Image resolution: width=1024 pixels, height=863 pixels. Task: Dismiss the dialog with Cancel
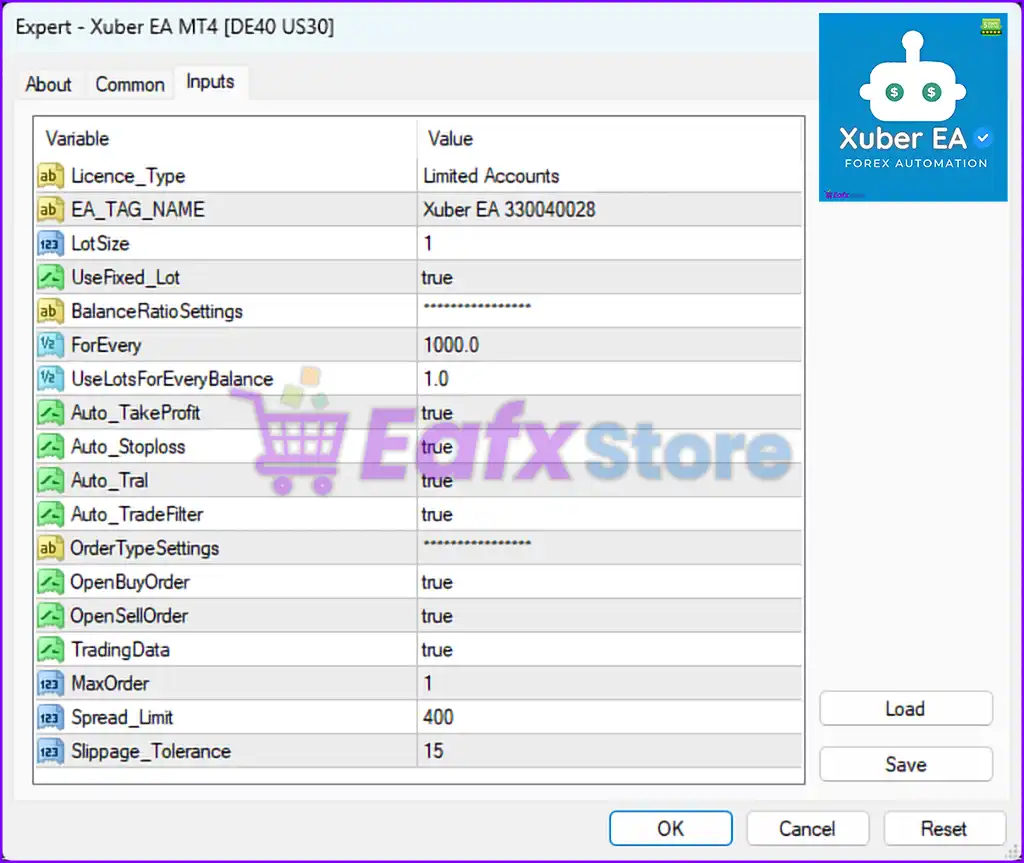807,828
